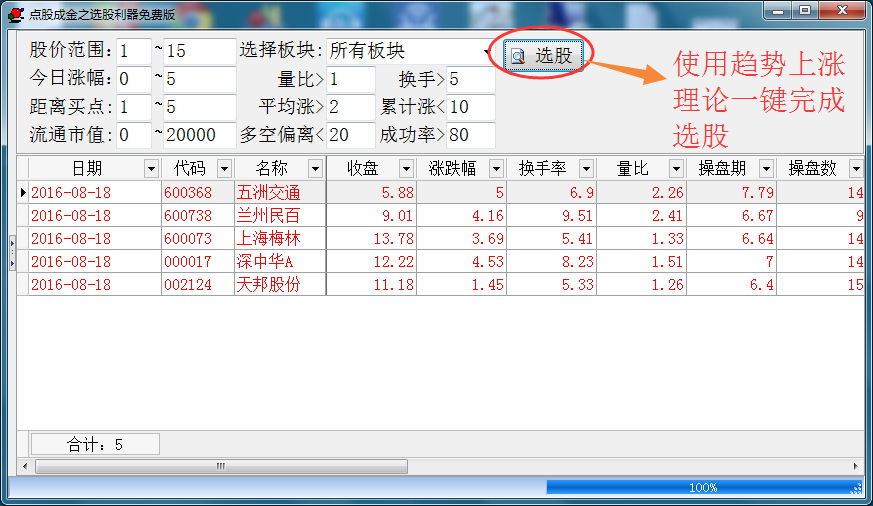Open the 代码 column filter dropdown
Viewport: 873px width, 506px height.
pos(224,169)
